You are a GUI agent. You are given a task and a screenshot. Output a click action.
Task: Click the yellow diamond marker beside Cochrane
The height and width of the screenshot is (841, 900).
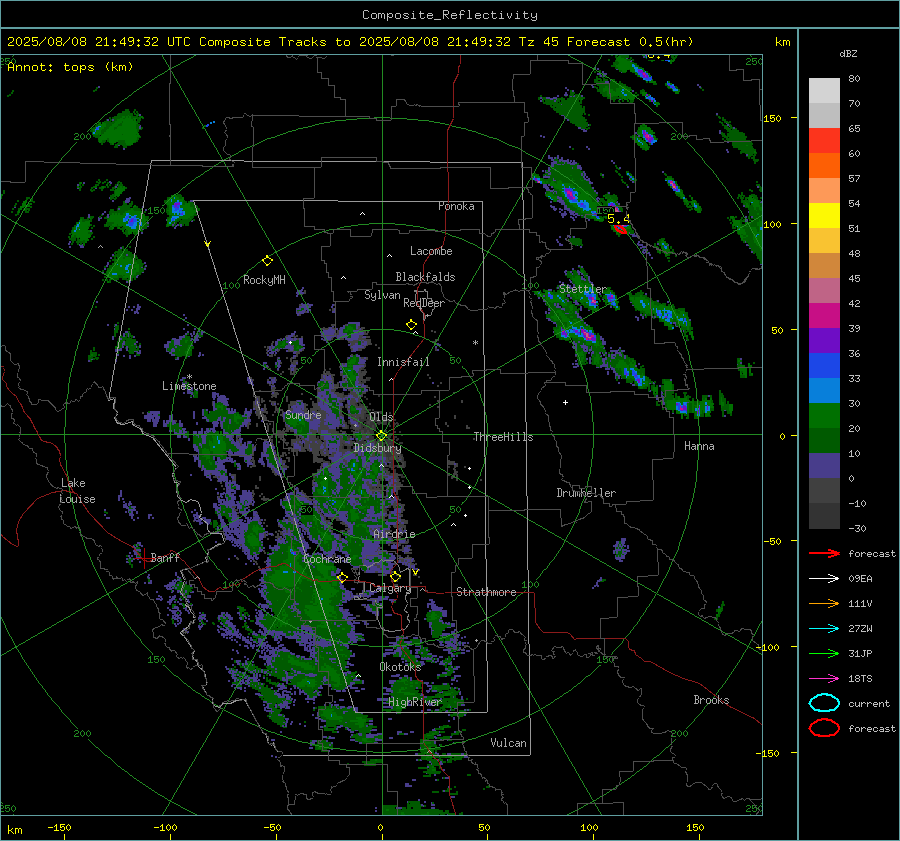coord(342,577)
